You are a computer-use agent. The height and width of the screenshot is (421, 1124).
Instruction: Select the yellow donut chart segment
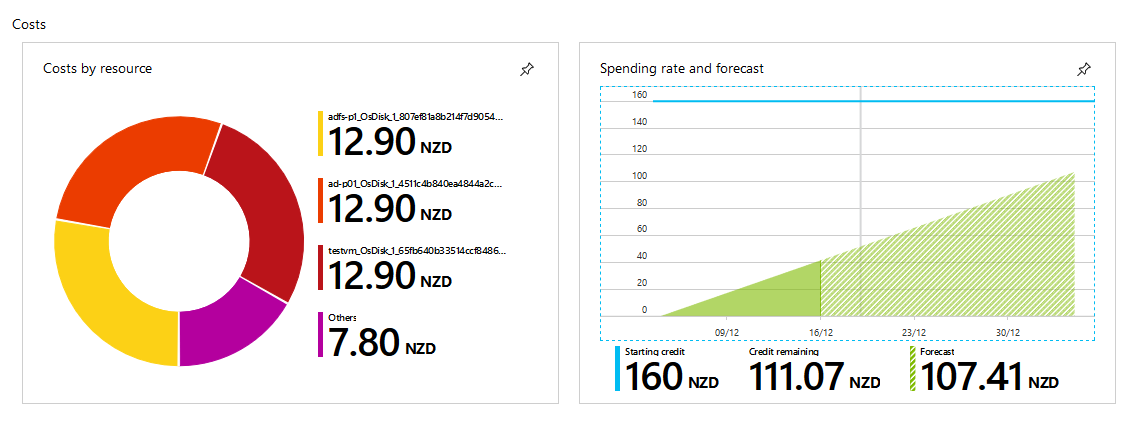pyautogui.click(x=108, y=301)
